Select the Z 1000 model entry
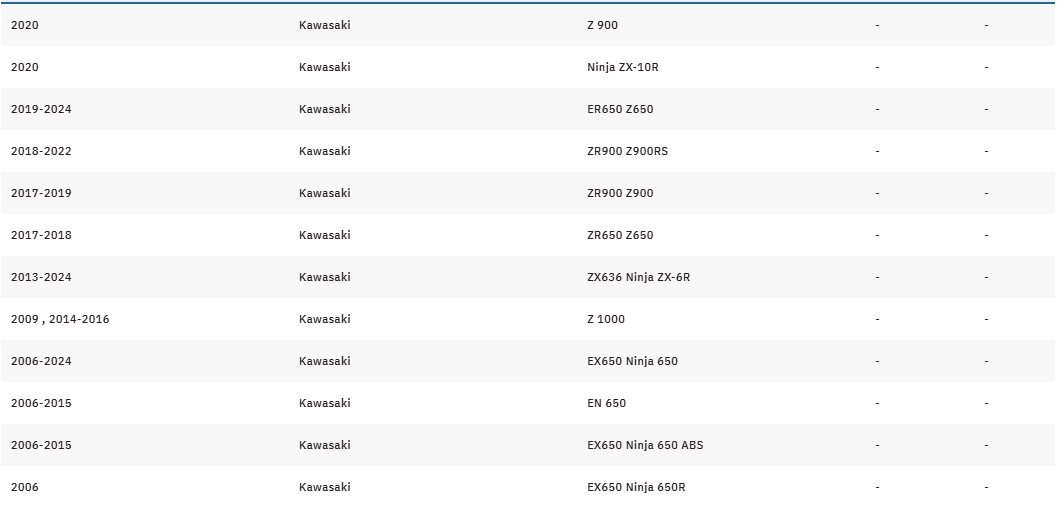 (x=606, y=319)
